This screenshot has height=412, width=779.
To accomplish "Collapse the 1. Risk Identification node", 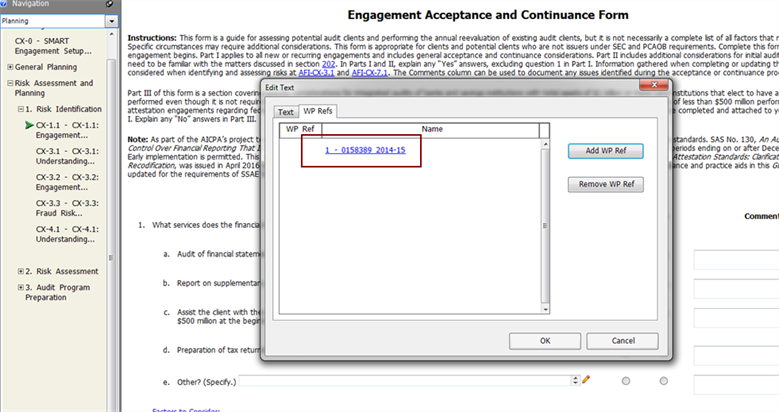I will tap(21, 109).
